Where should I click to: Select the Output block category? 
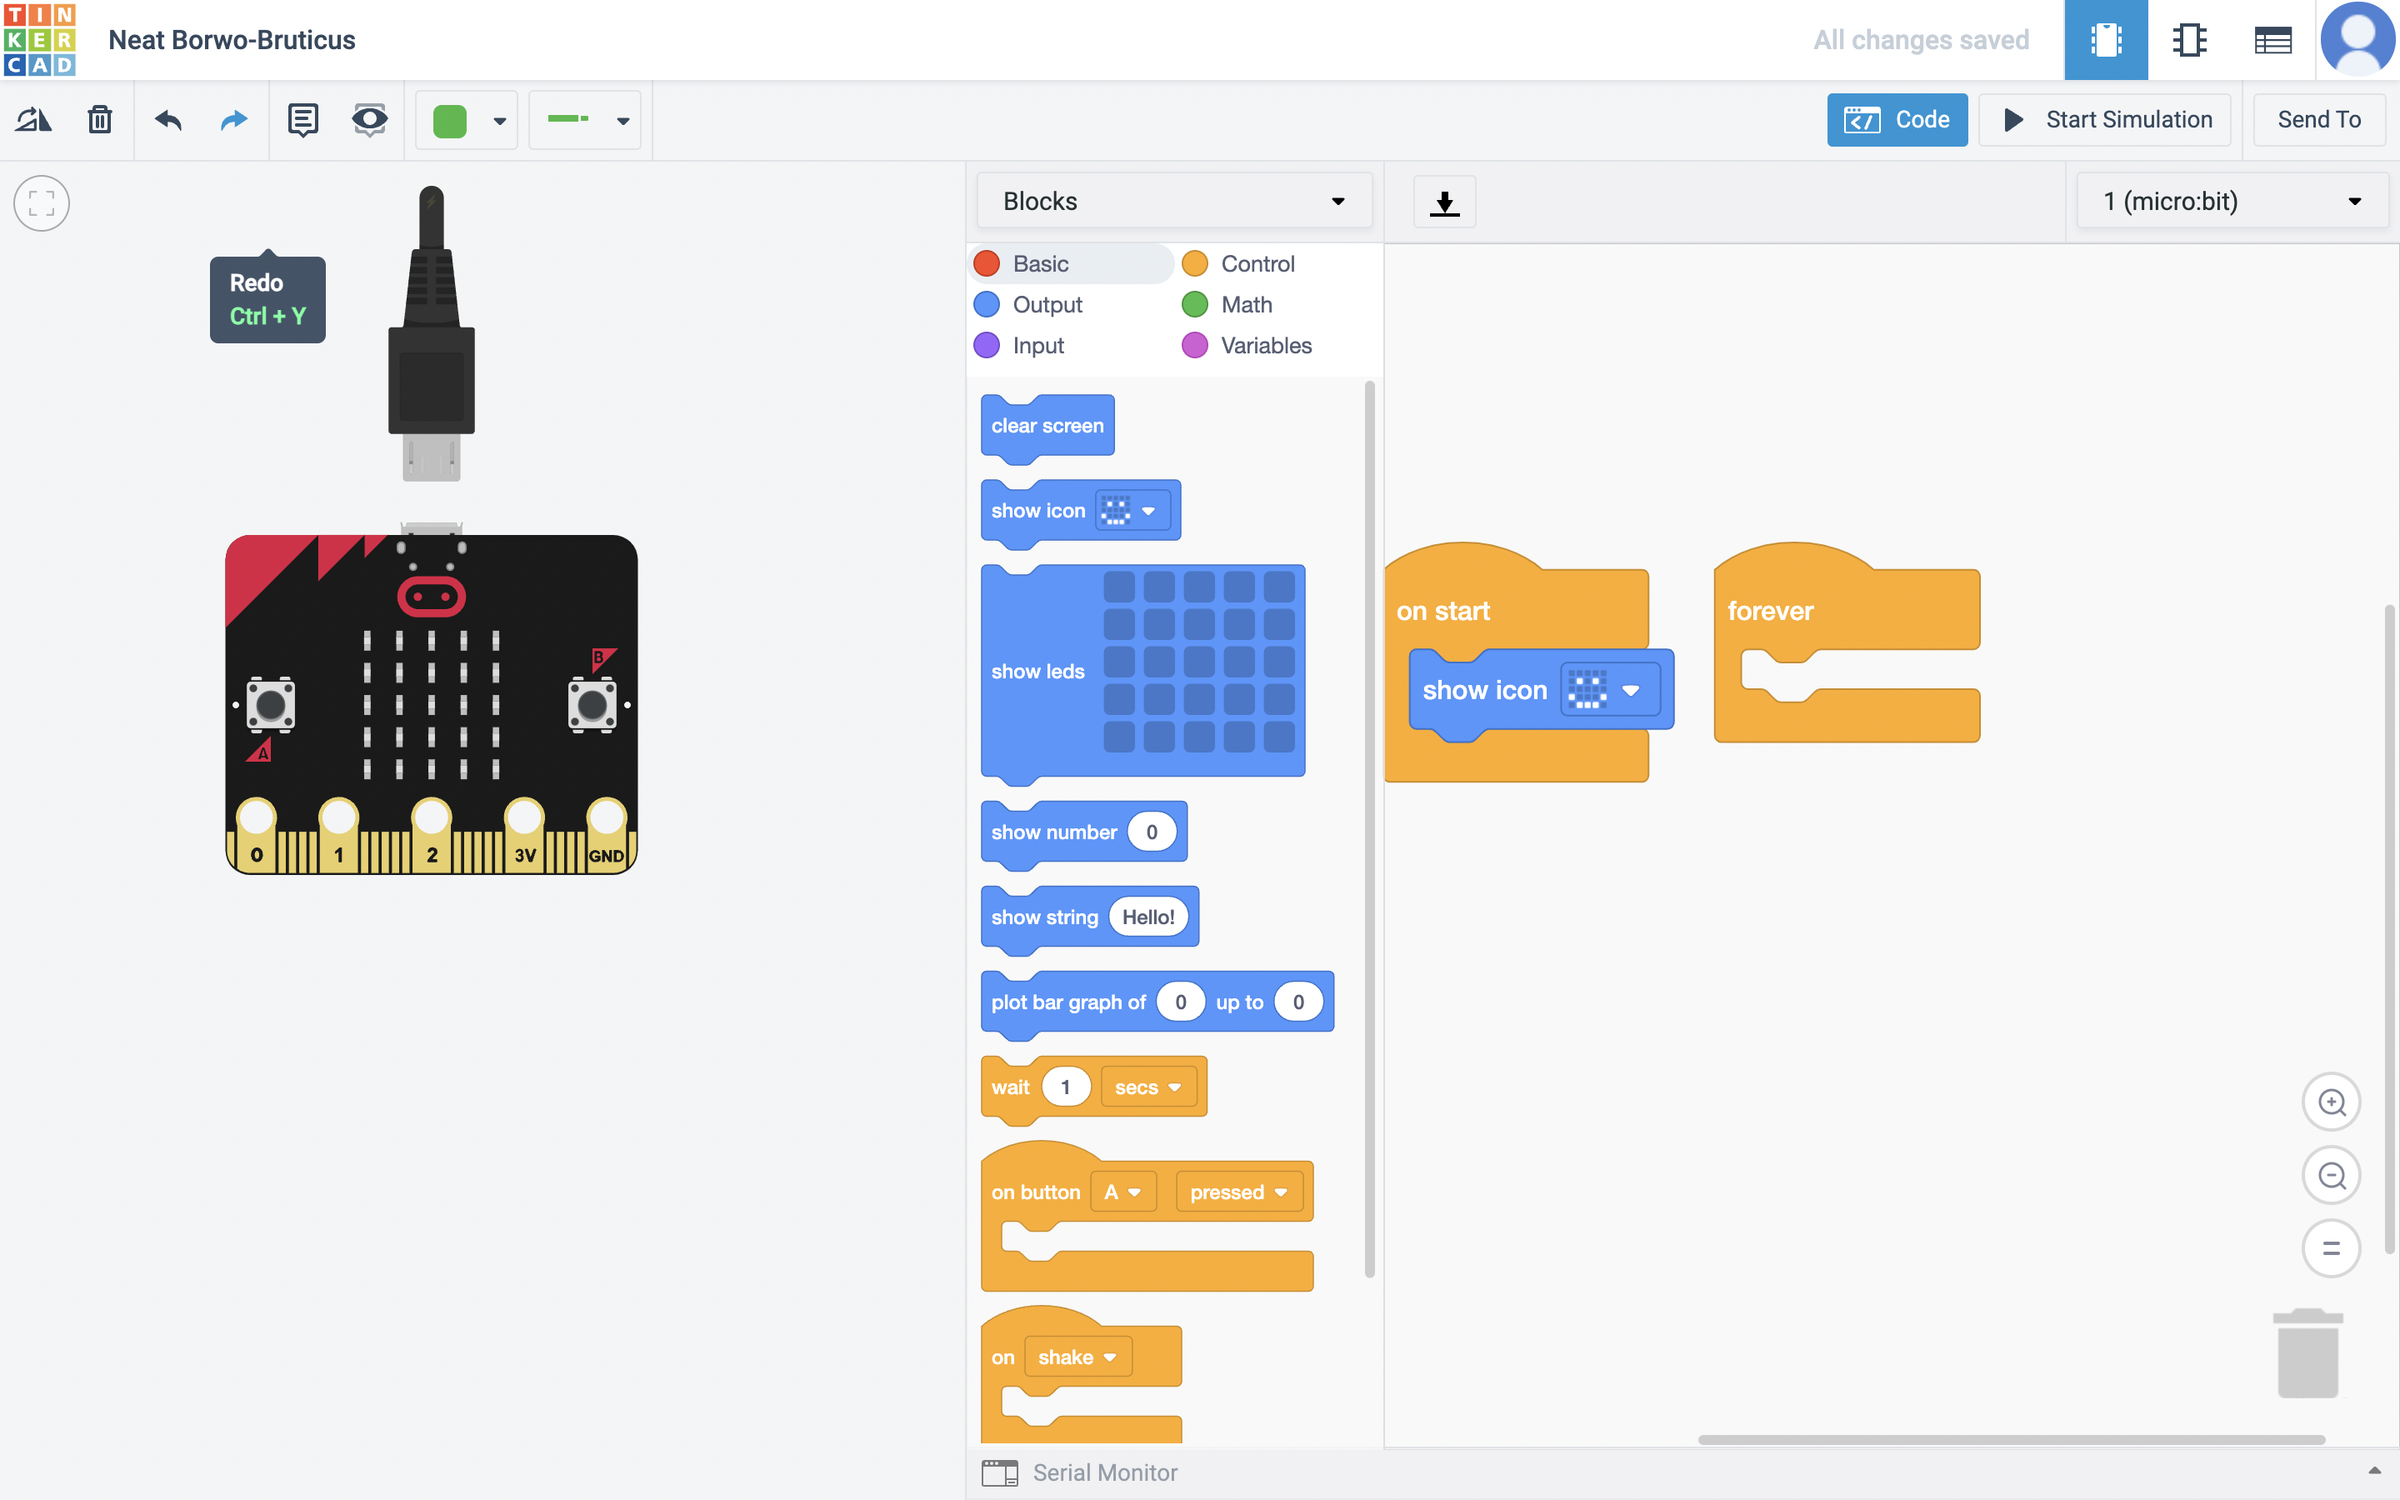coord(1046,304)
